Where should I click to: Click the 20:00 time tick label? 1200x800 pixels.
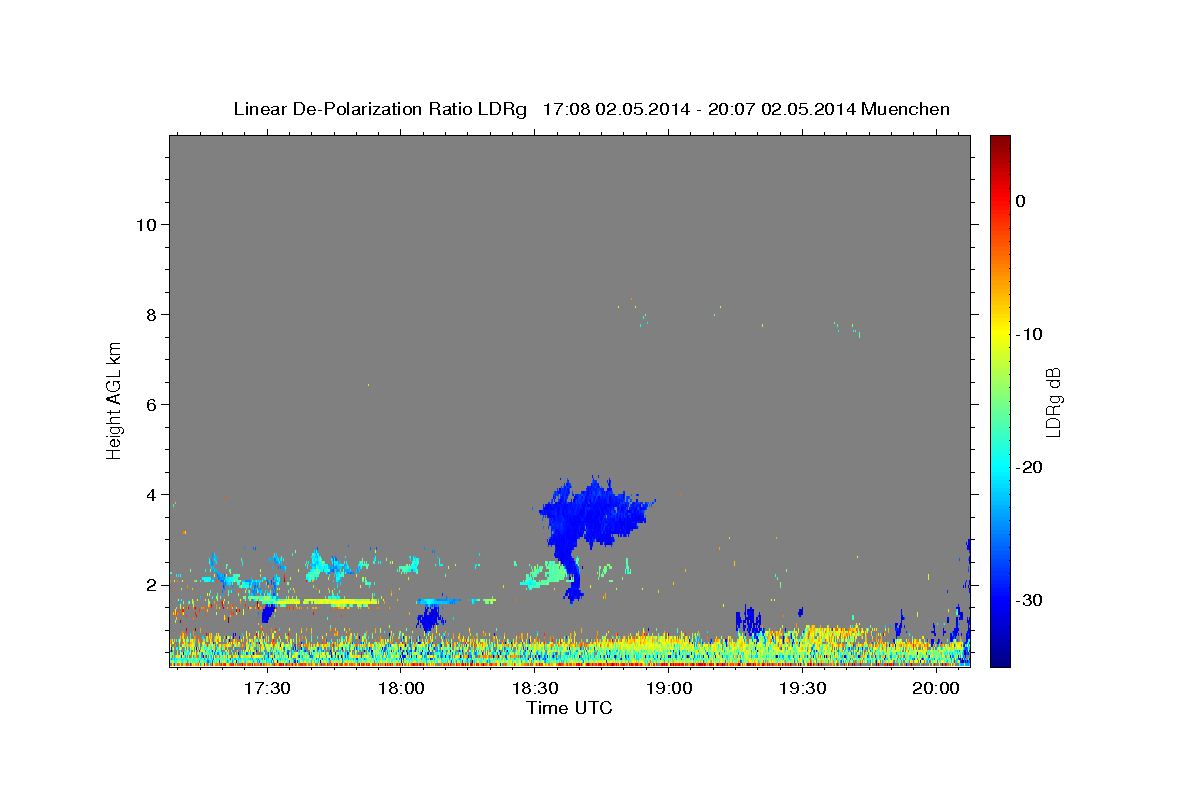[x=936, y=688]
